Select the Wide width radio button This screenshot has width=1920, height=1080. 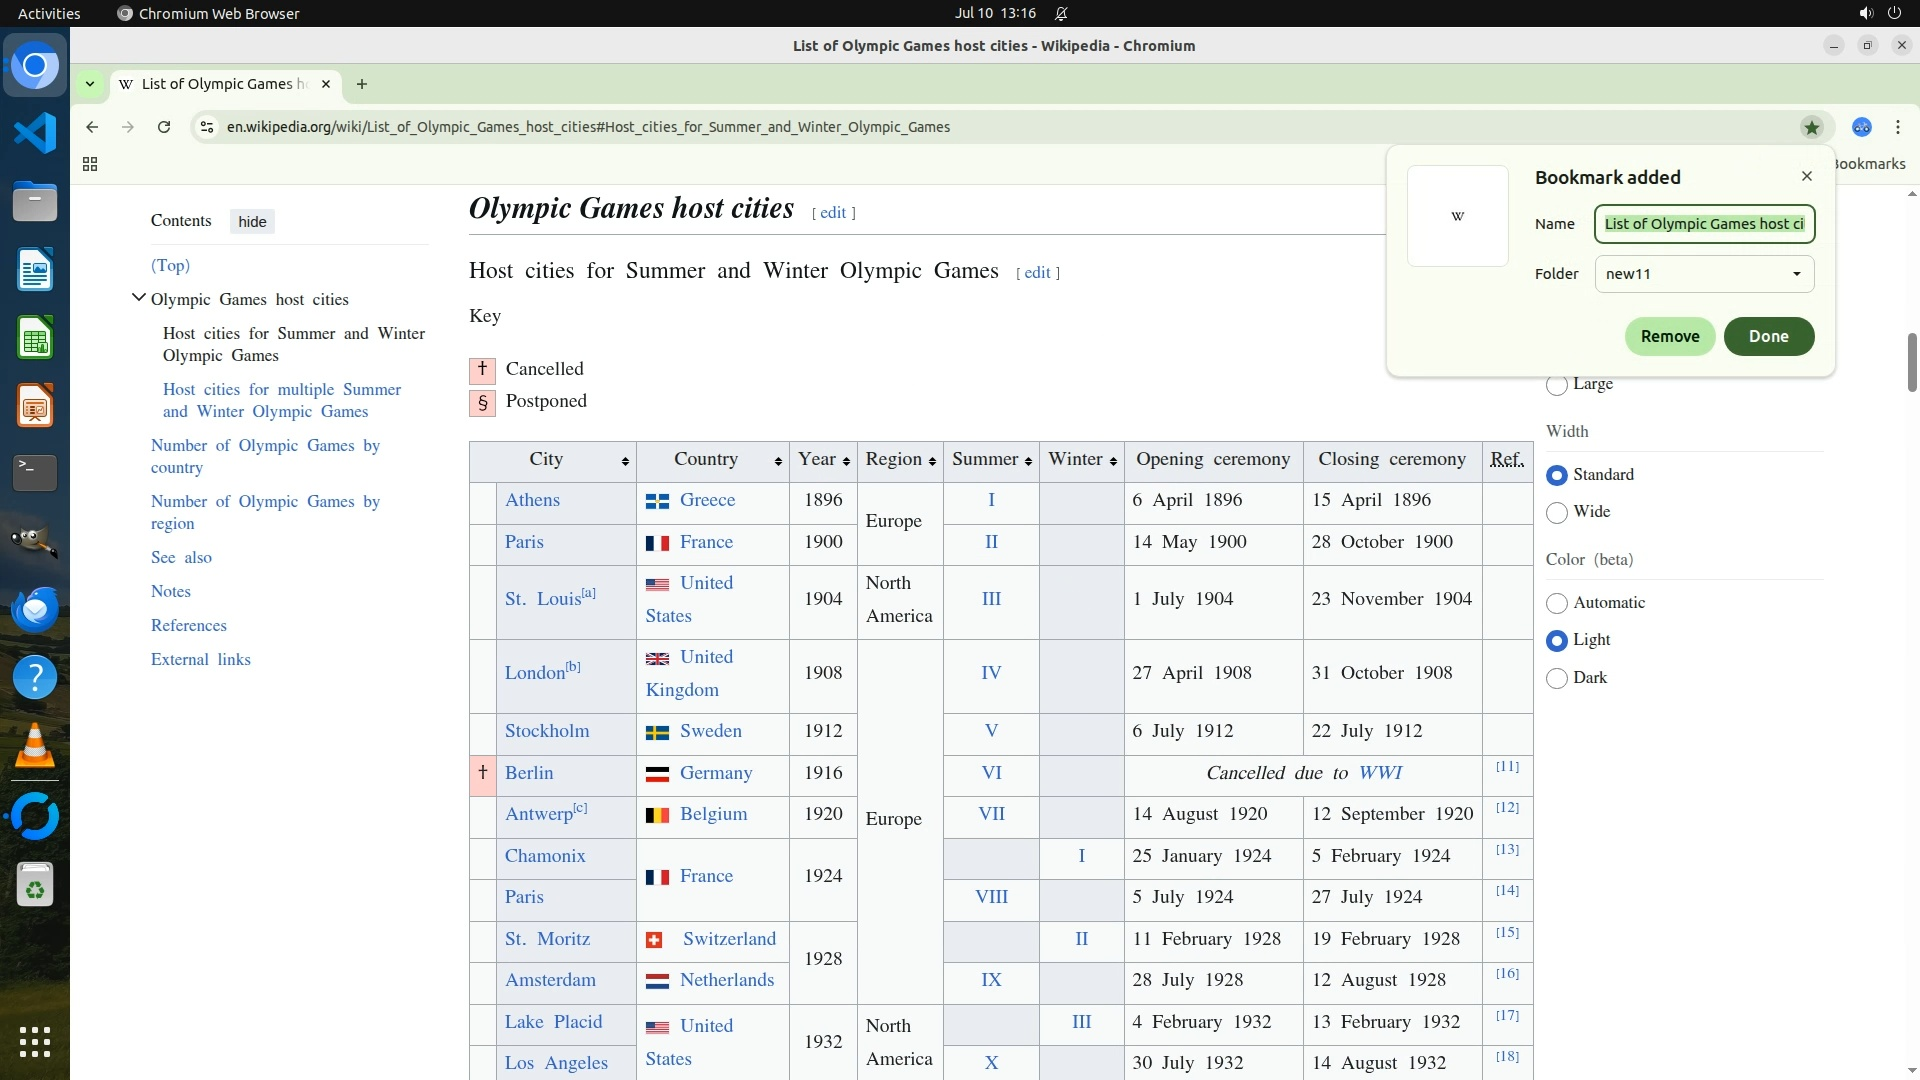(1557, 513)
